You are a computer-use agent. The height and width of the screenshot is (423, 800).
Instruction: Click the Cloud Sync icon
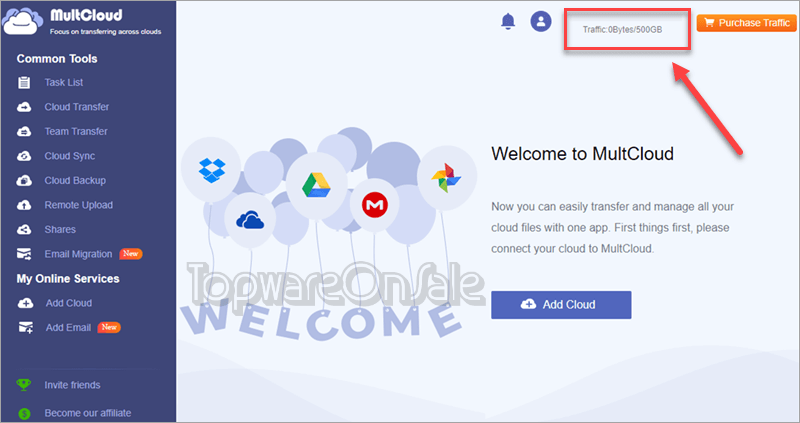pos(24,156)
